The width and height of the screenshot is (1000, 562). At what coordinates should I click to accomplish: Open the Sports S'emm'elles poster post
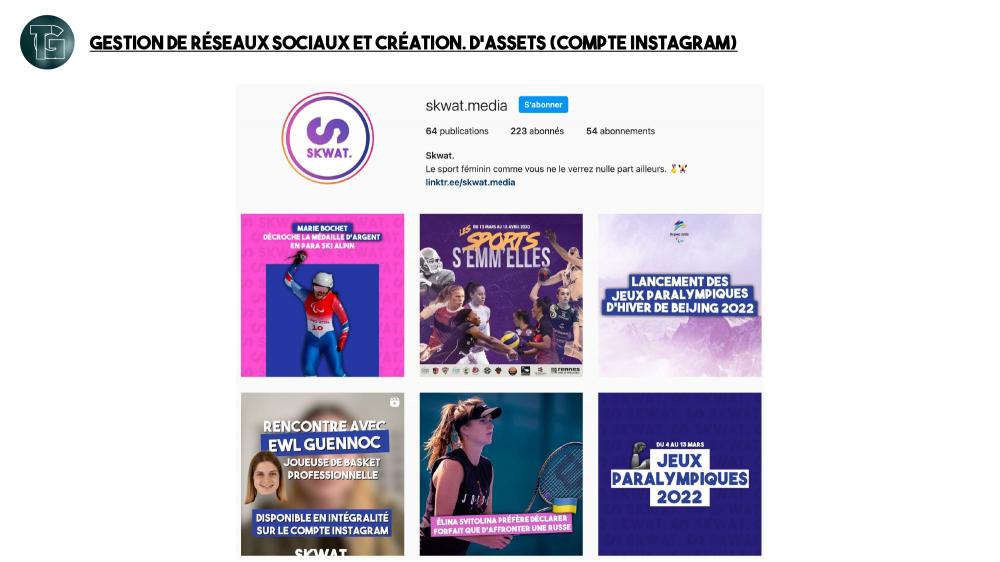tap(501, 295)
